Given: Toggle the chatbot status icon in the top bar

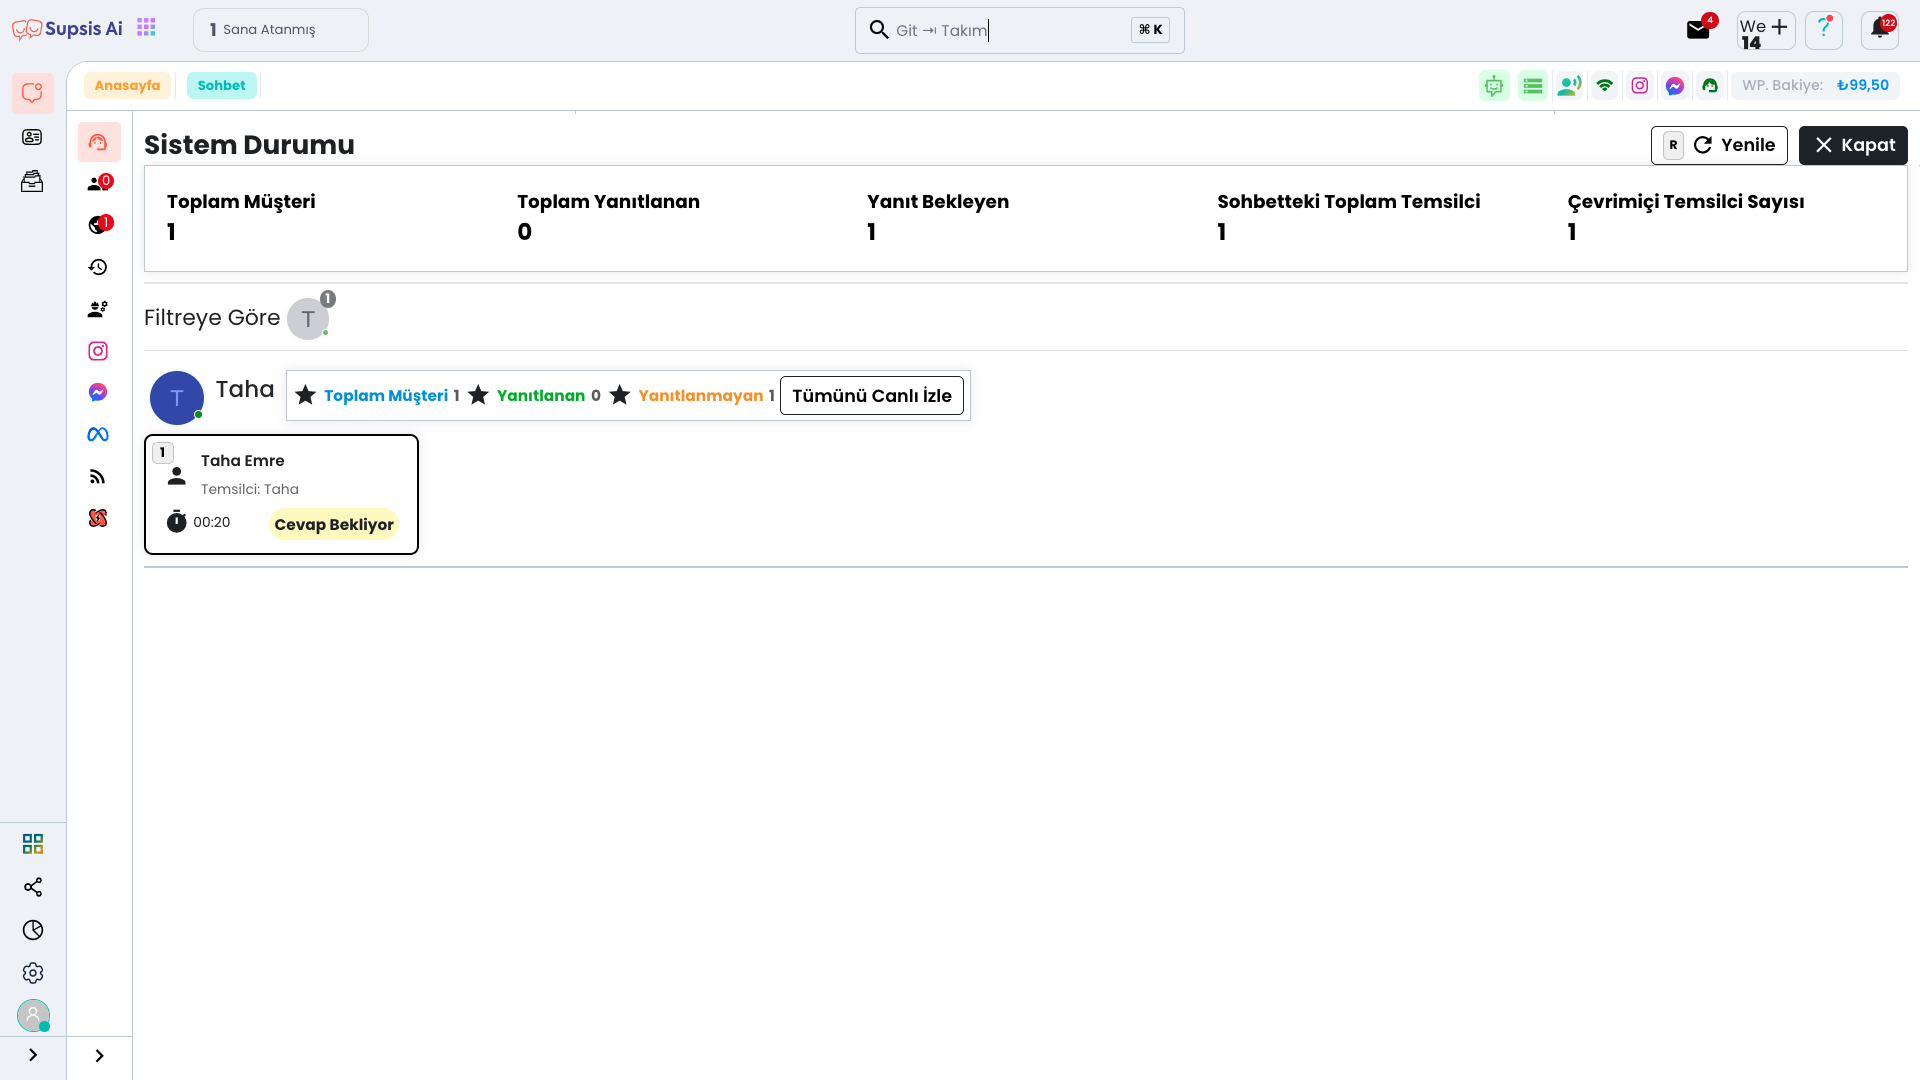Looking at the screenshot, I should (1494, 86).
